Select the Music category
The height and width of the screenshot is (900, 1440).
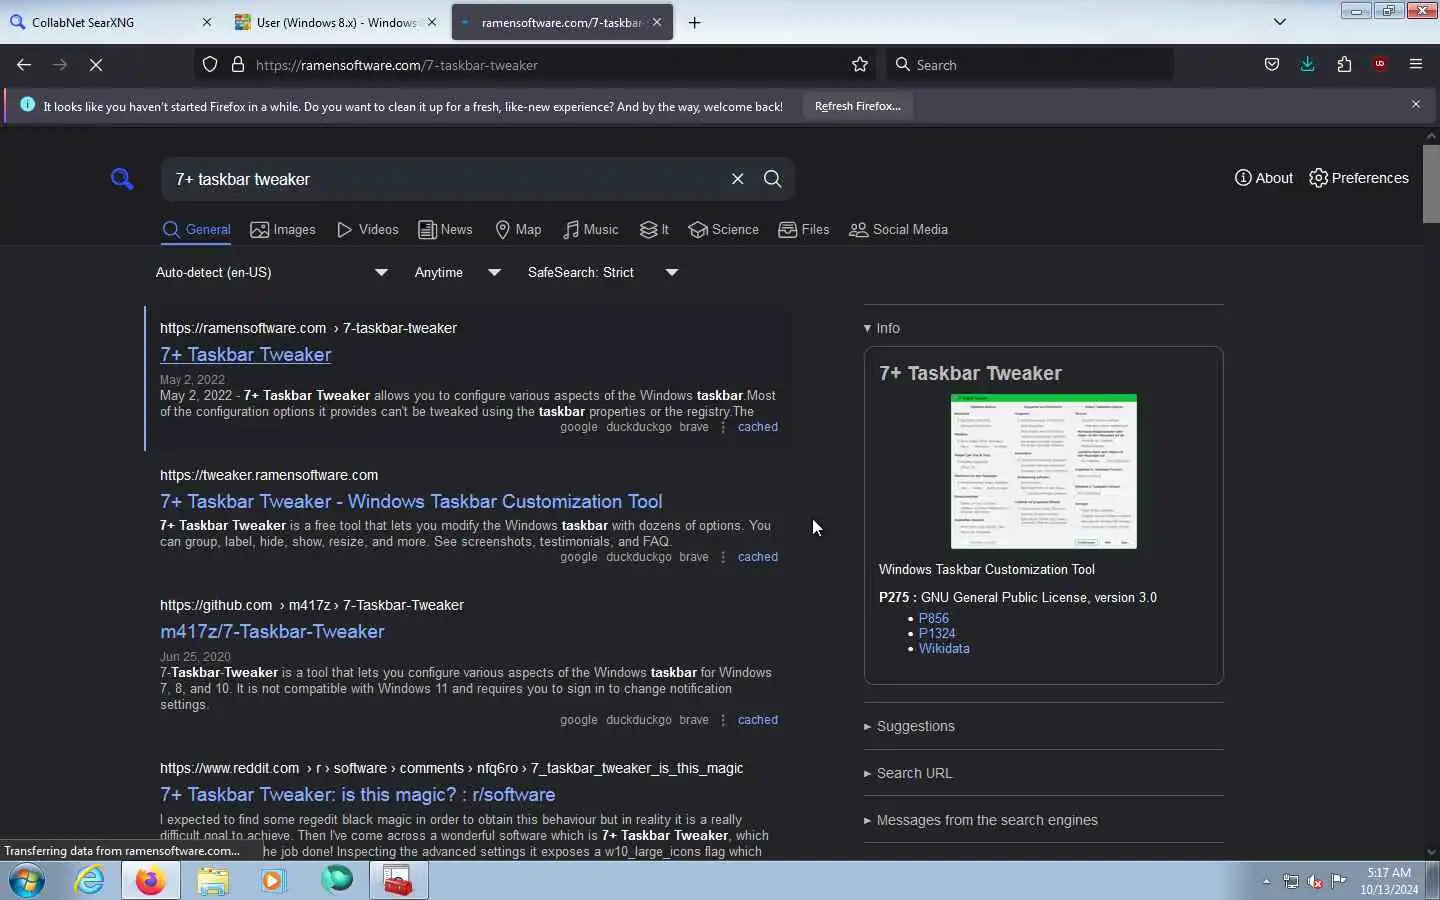coord(590,230)
